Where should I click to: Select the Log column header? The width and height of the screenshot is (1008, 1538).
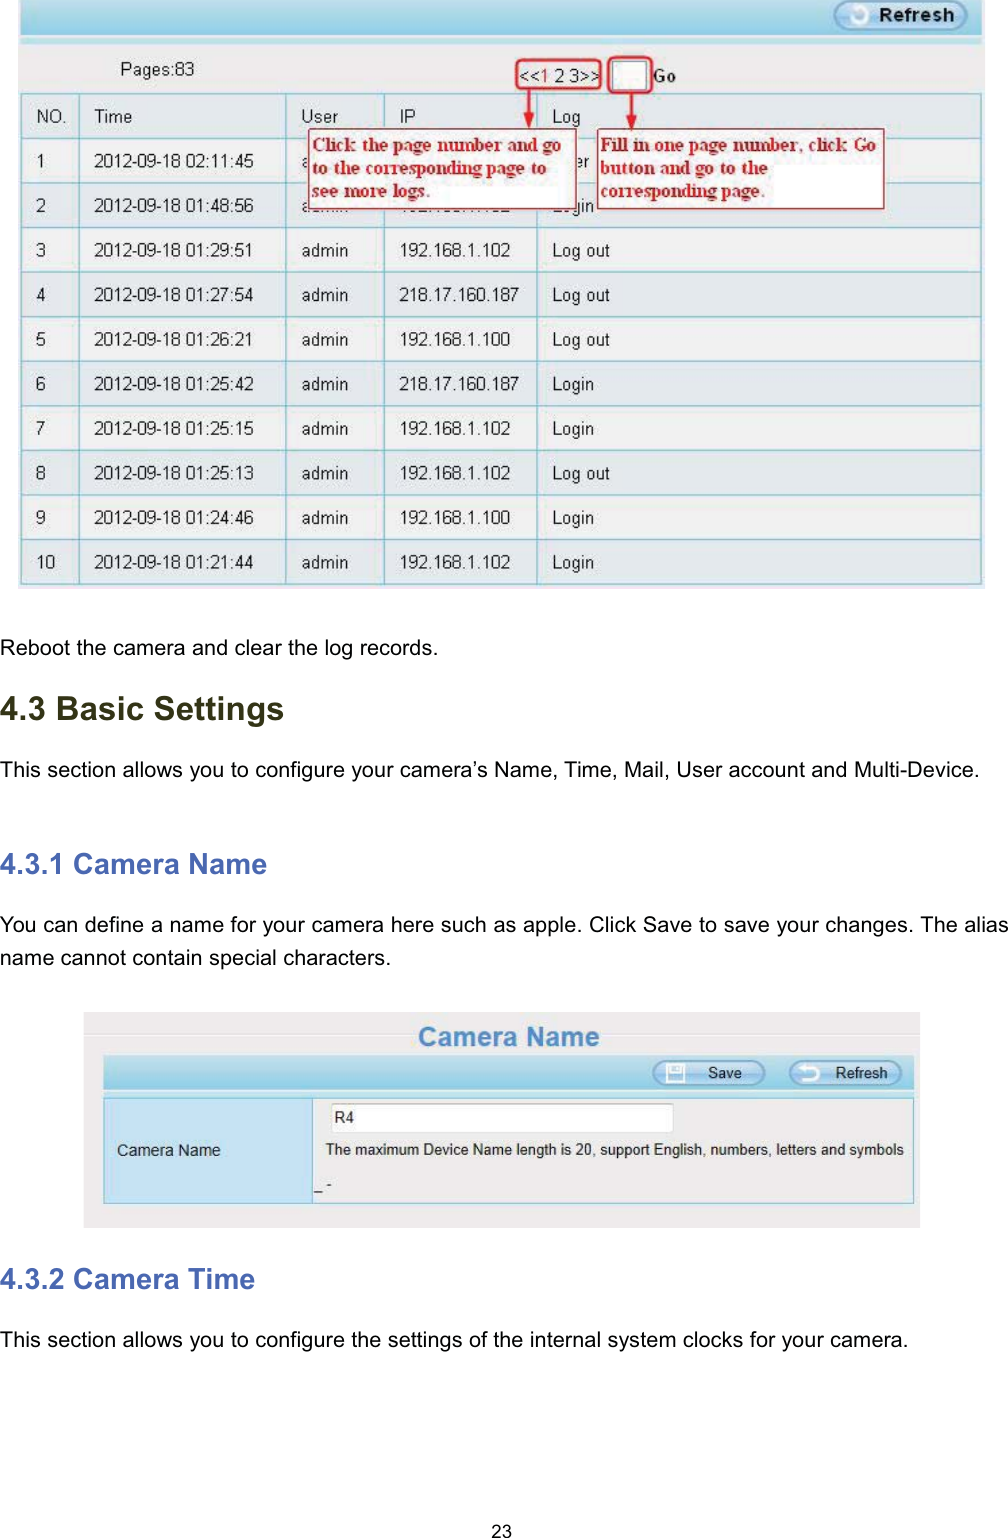566,117
